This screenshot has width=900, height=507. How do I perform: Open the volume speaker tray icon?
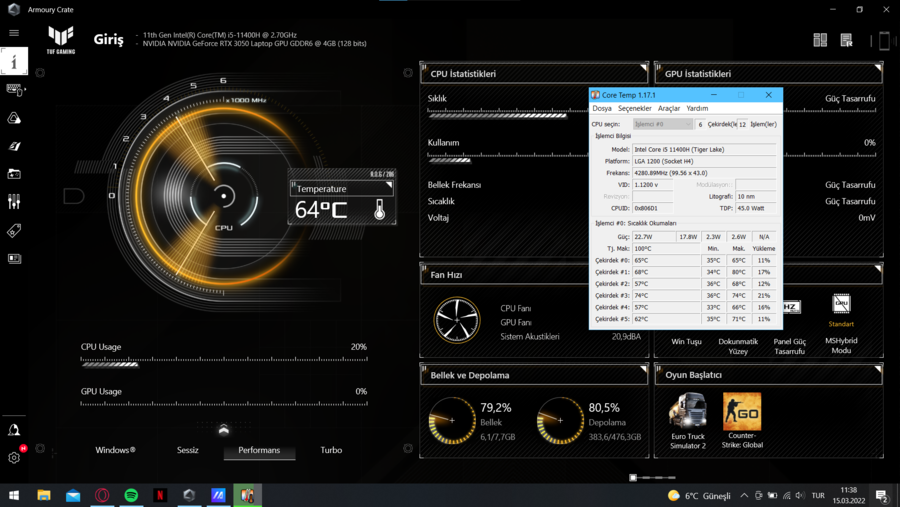tap(801, 495)
